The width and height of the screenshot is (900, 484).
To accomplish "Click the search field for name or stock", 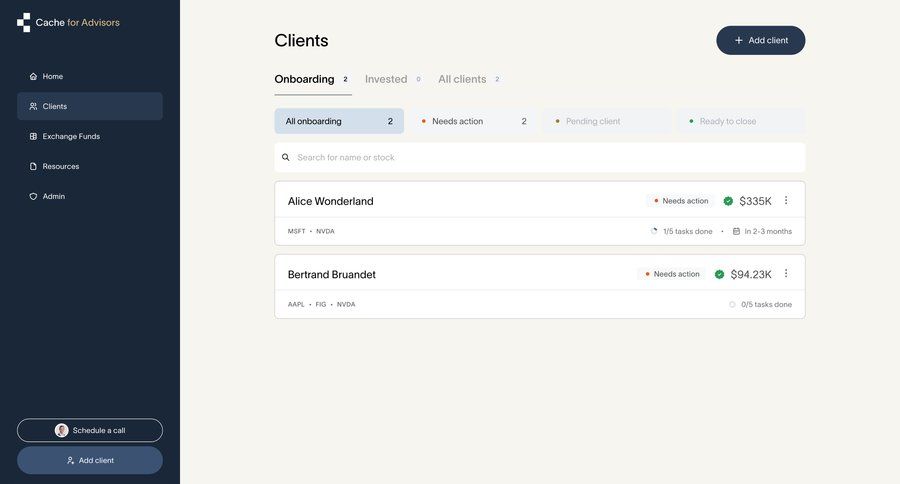I will 540,157.
